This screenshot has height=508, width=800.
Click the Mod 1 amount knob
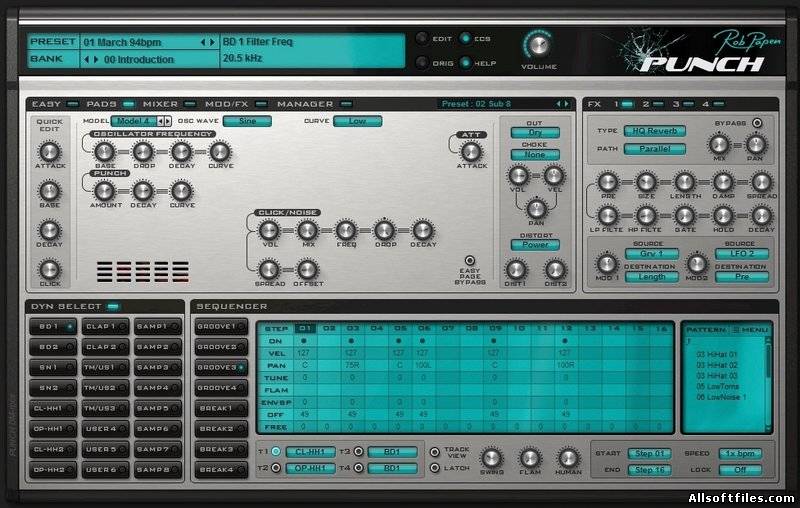[x=607, y=263]
